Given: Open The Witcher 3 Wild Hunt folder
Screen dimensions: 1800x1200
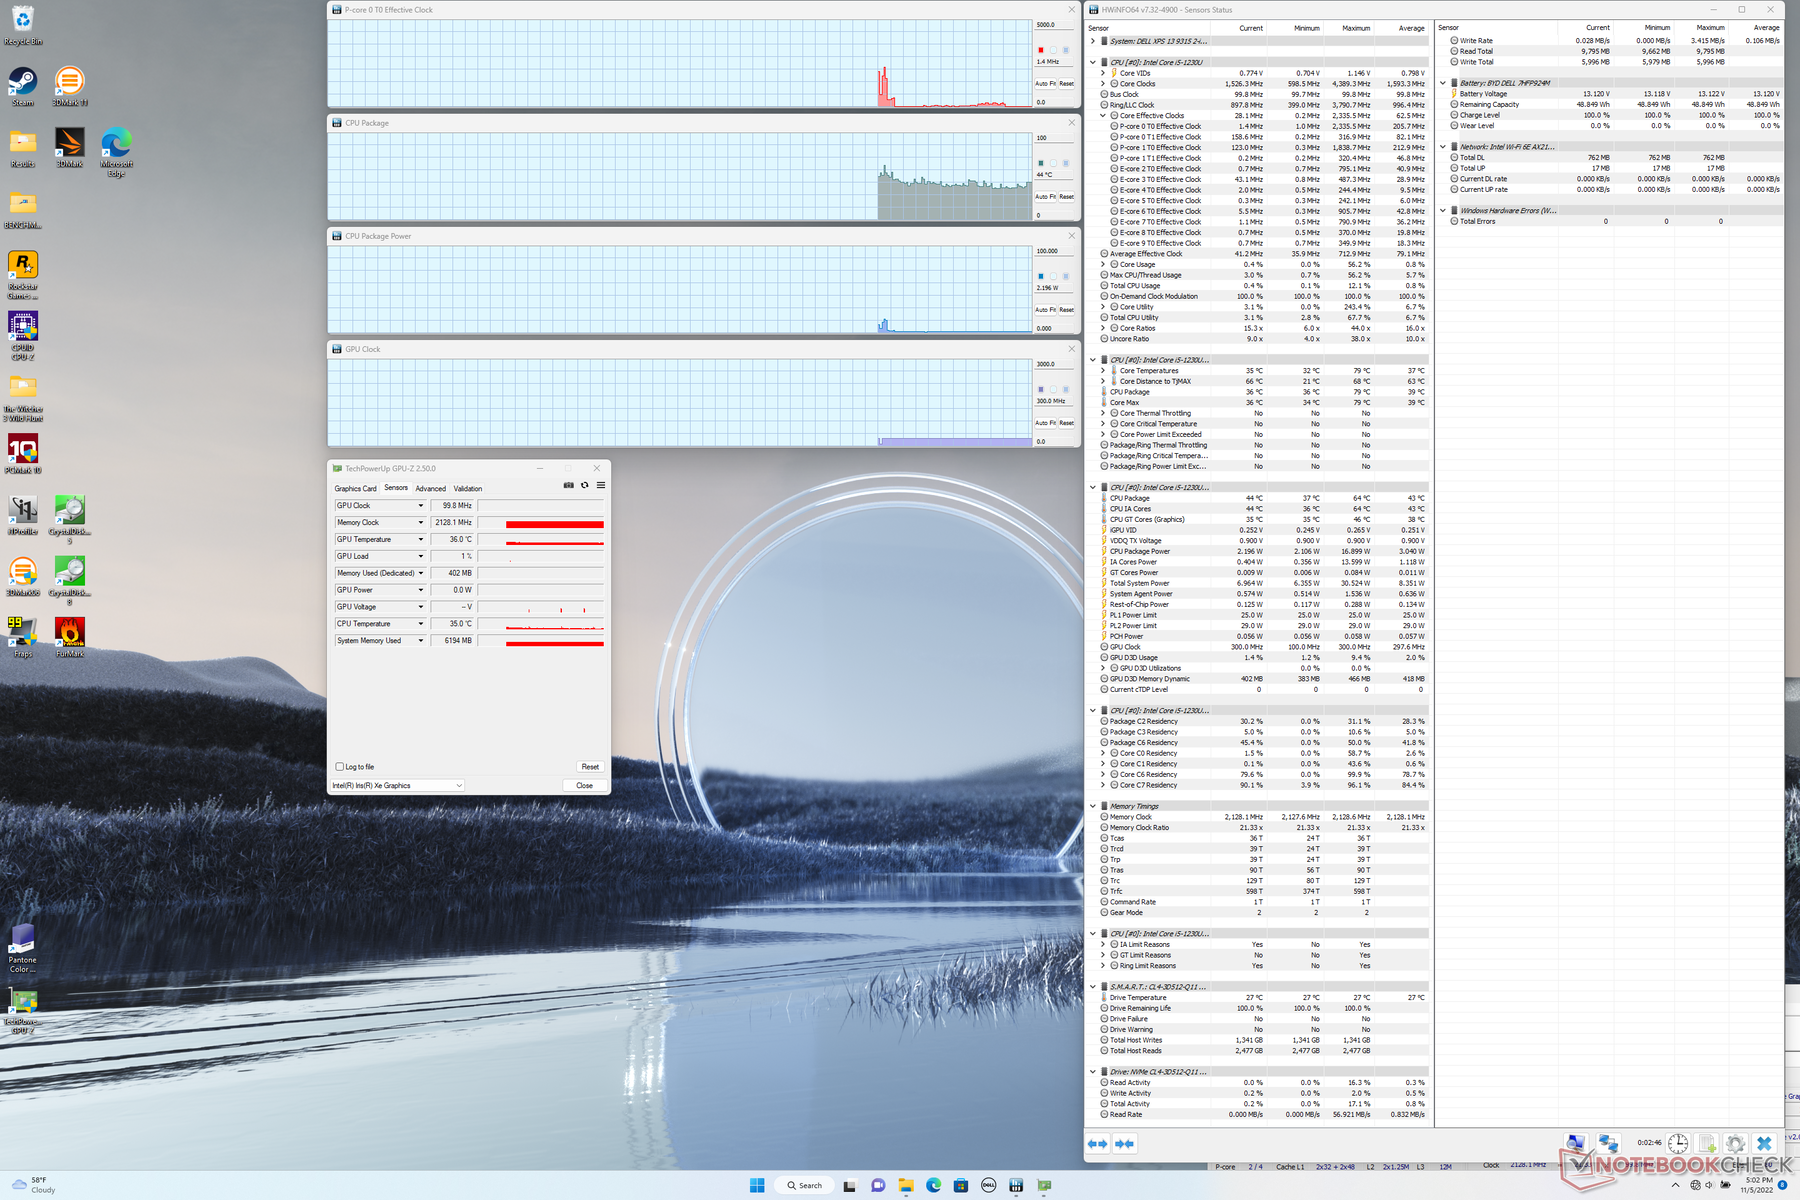Looking at the screenshot, I should 23,398.
